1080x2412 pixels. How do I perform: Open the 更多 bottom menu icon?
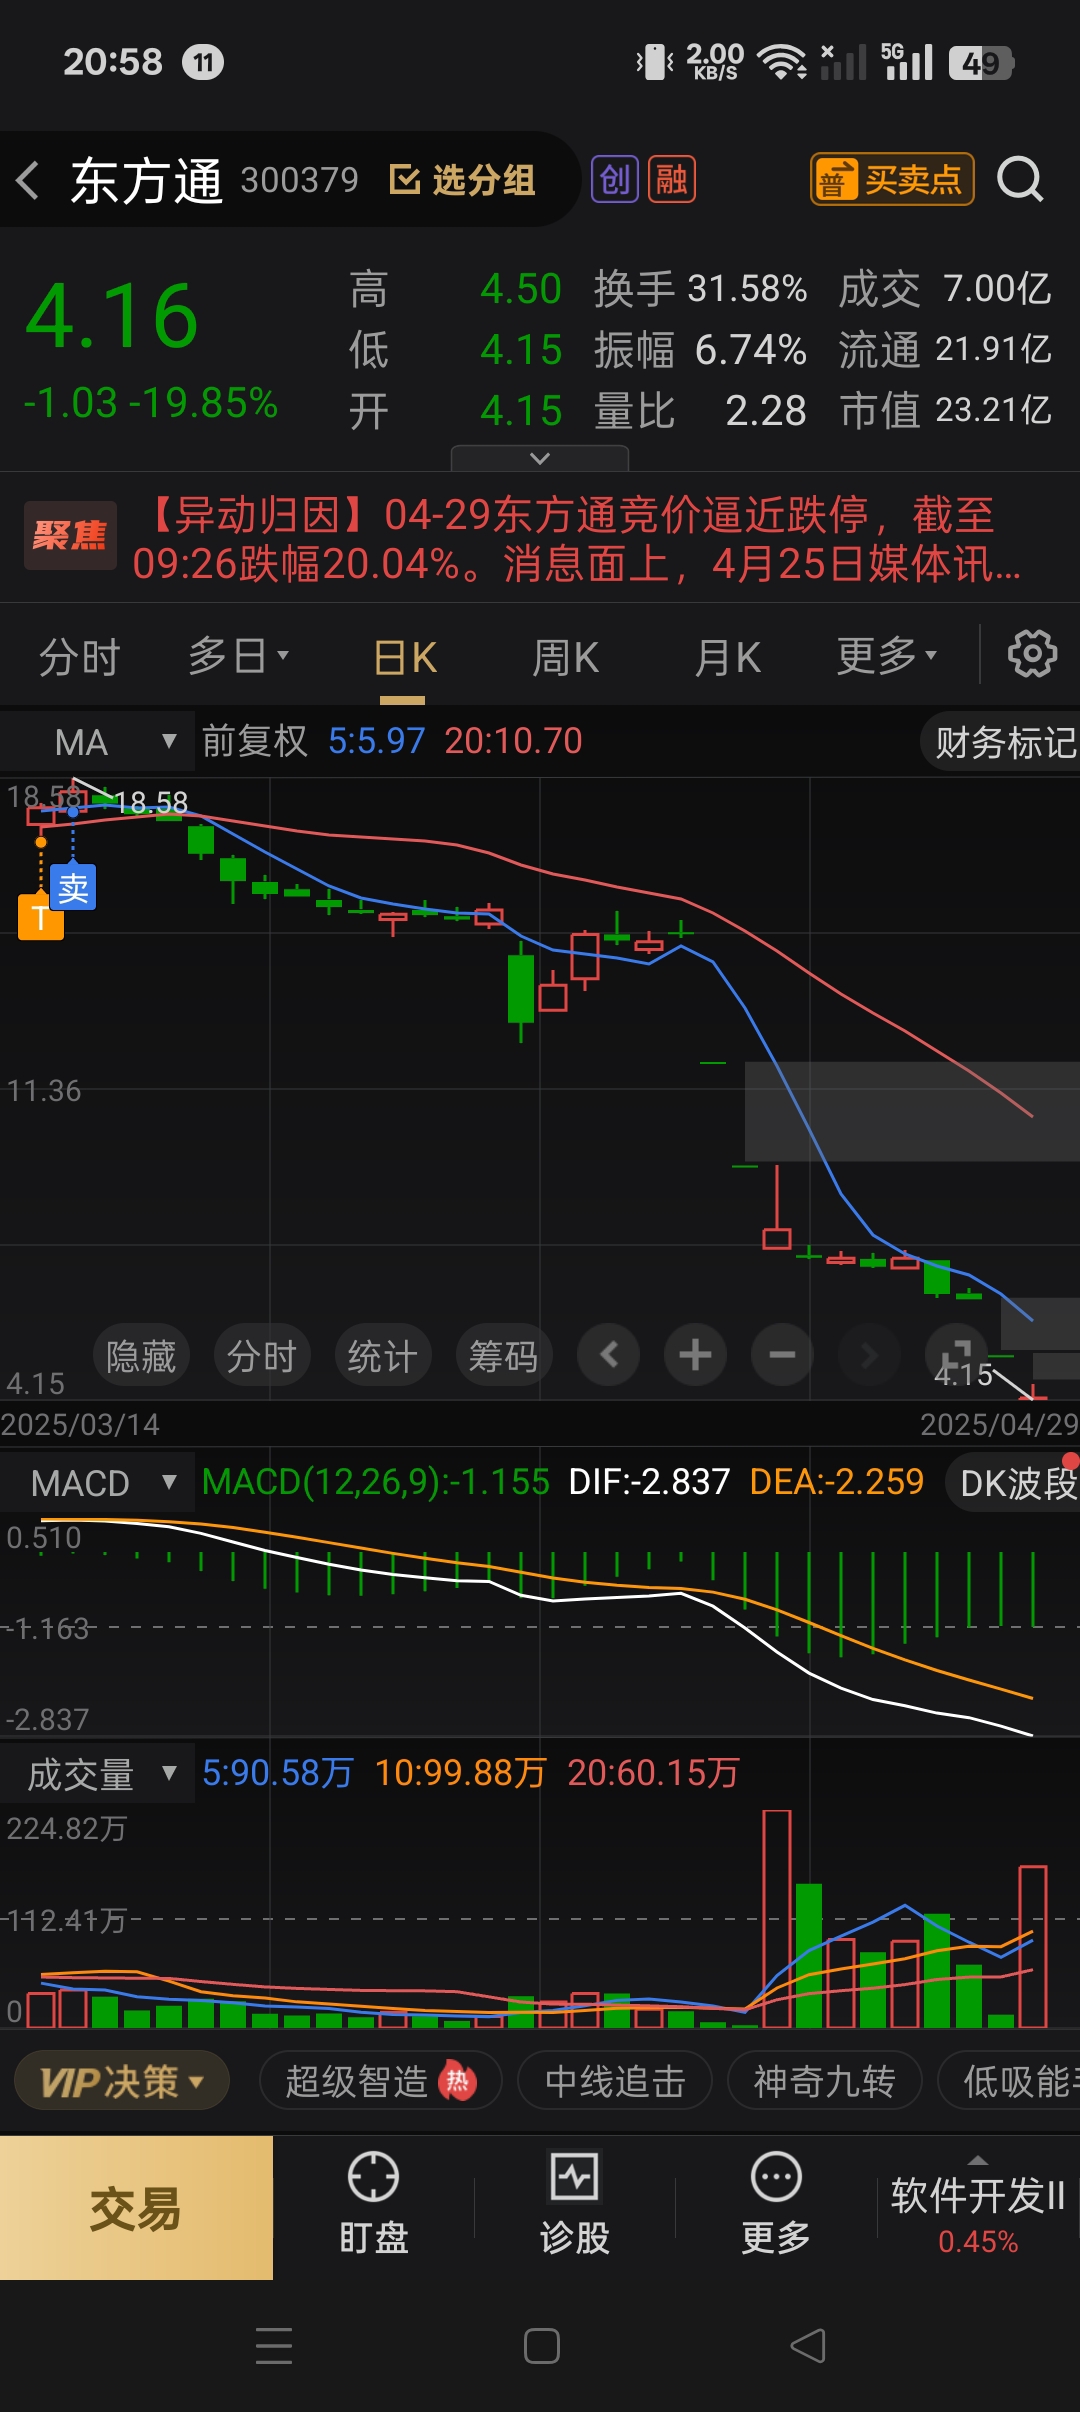776,2203
